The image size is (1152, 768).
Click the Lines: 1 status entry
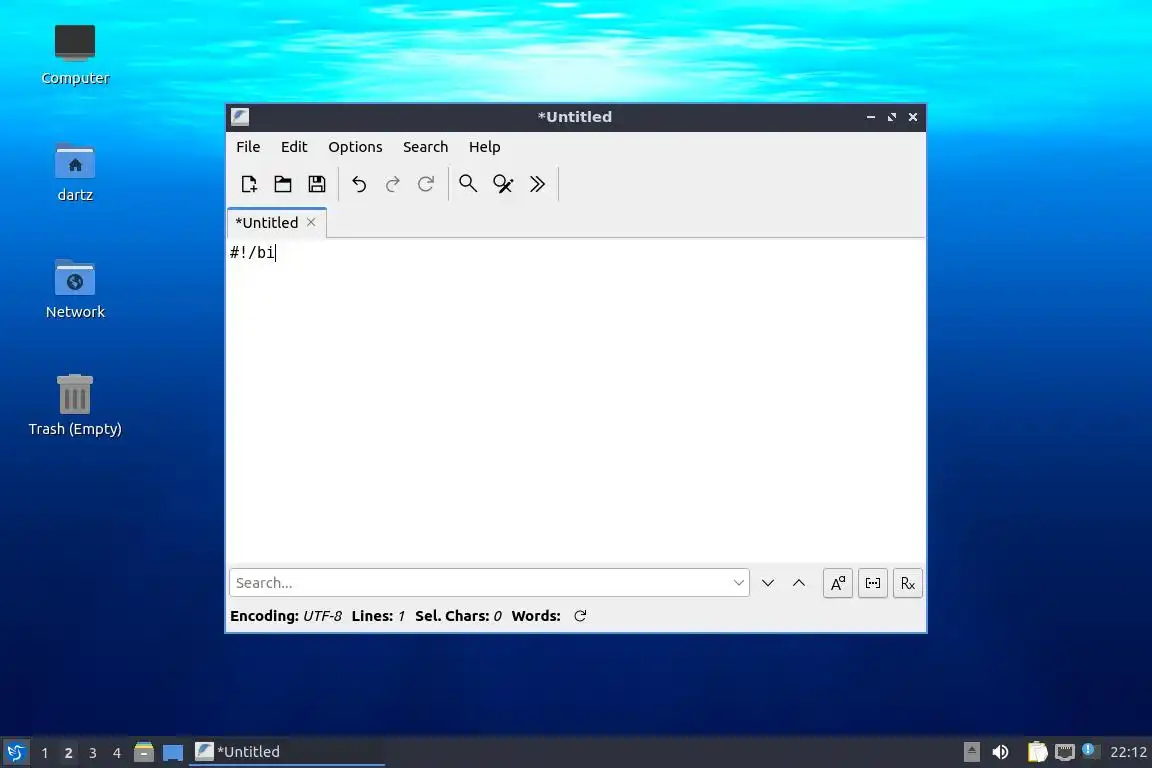point(378,616)
